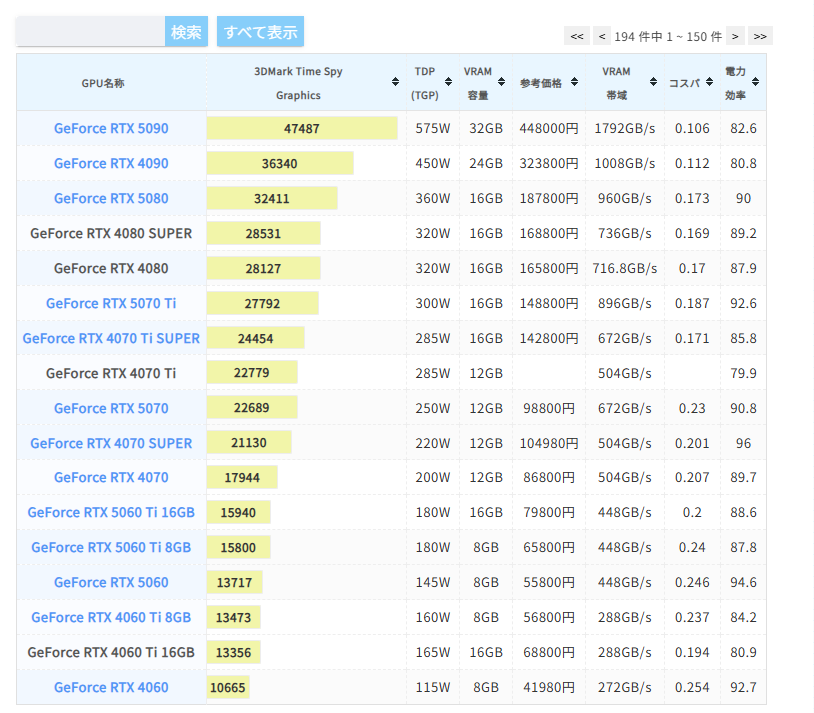This screenshot has width=814, height=713.
Task: Open the GeForce RTX 5080 link
Action: (x=111, y=198)
